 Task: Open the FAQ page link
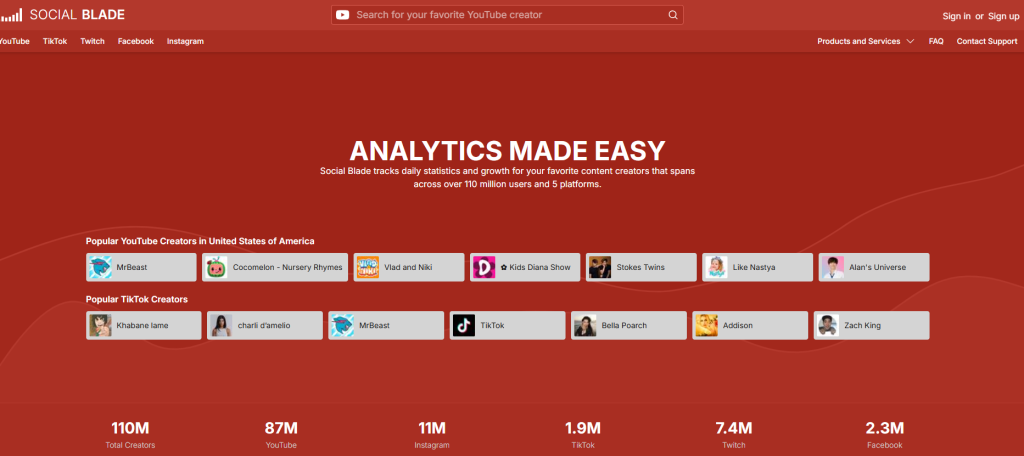click(935, 41)
